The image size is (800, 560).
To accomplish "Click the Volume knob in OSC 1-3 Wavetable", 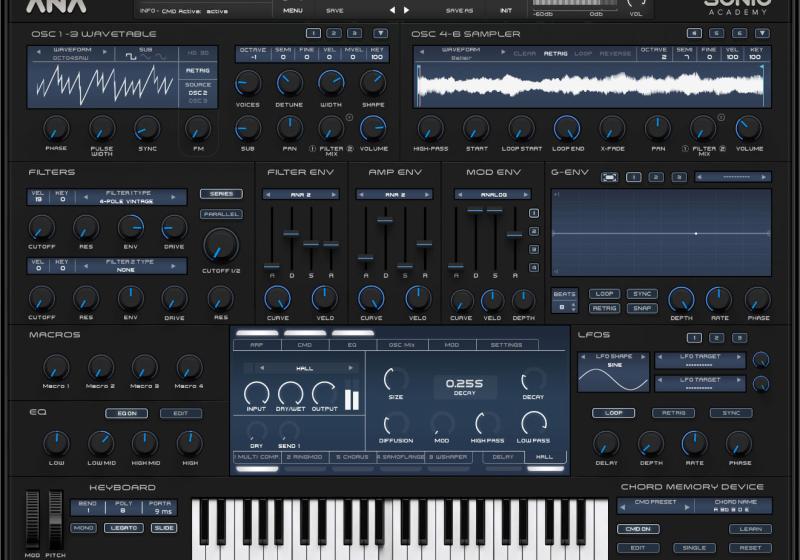I will [x=373, y=128].
